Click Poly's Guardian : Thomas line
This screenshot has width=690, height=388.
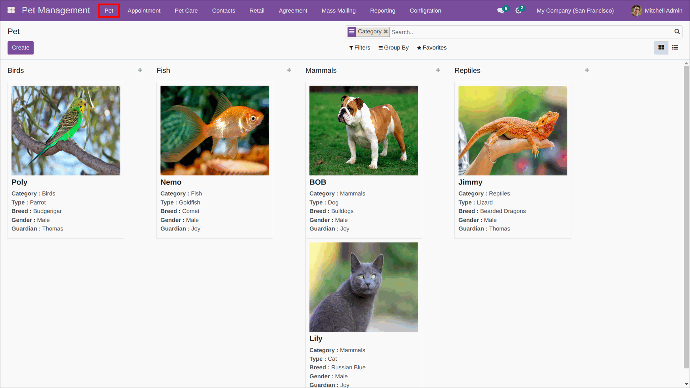tap(37, 229)
